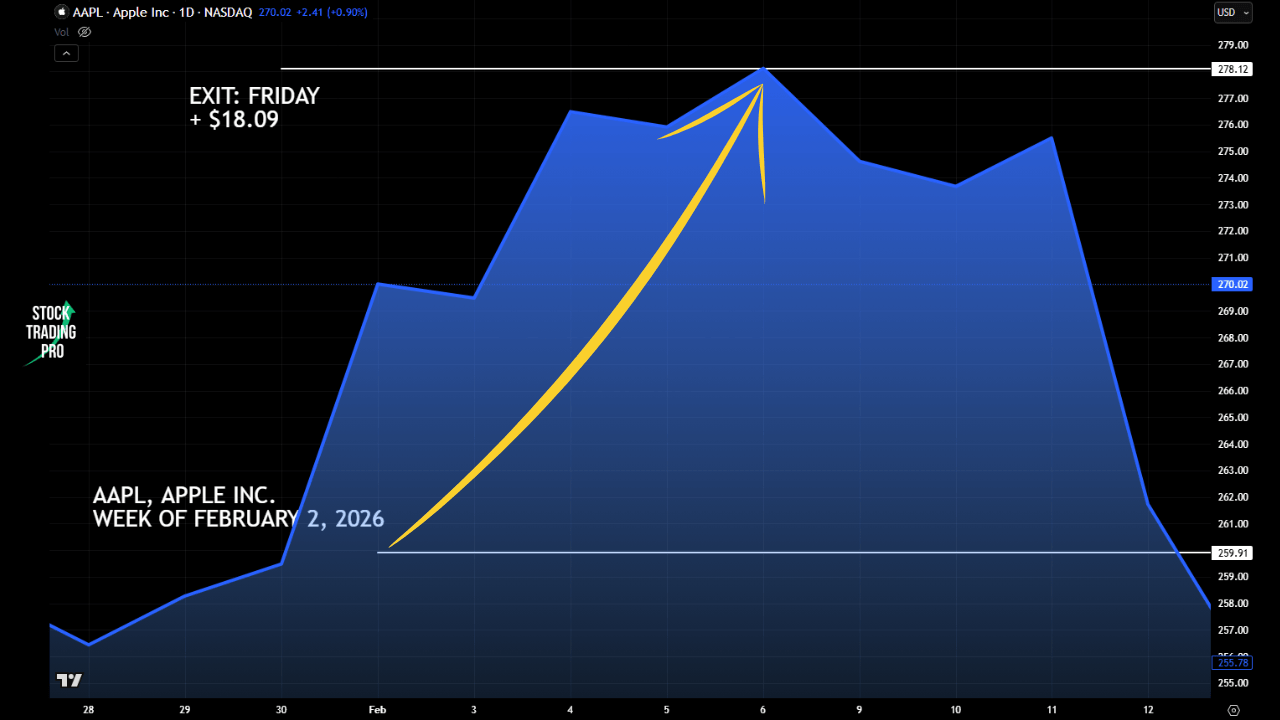Image resolution: width=1280 pixels, height=720 pixels.
Task: Click the 271.00 price scale value
Action: point(1232,258)
